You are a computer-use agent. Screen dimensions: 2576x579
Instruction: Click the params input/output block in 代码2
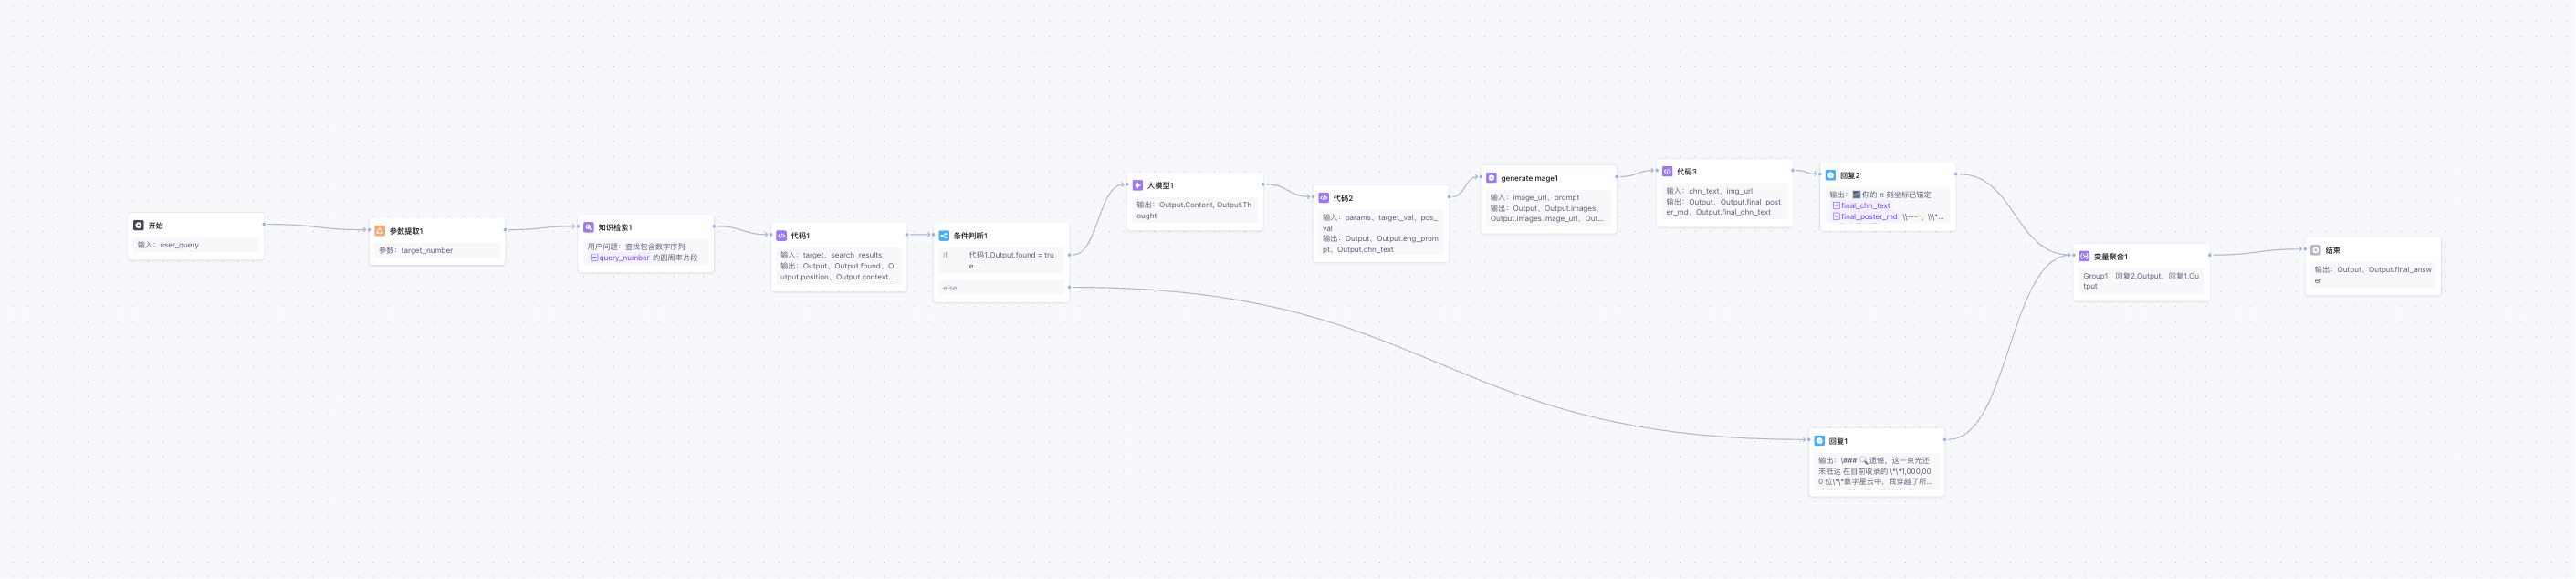[x=1380, y=233]
